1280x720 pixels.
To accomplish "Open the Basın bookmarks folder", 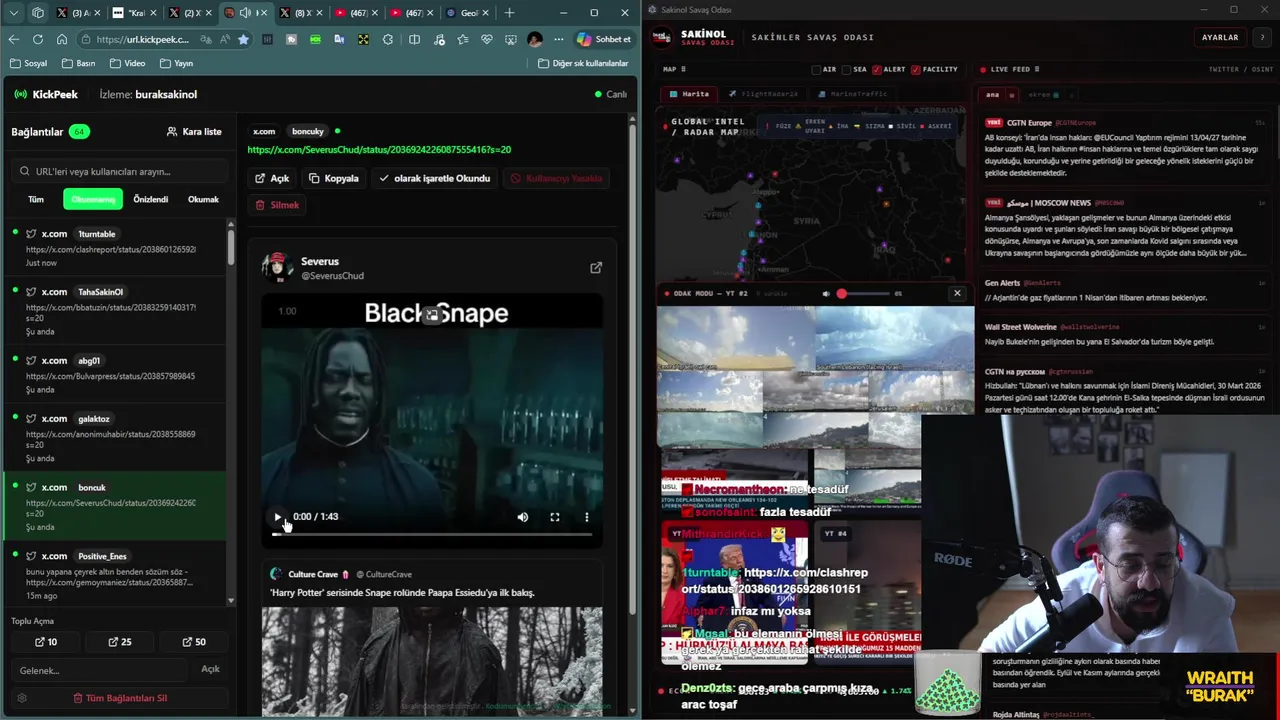I will (x=78, y=63).
